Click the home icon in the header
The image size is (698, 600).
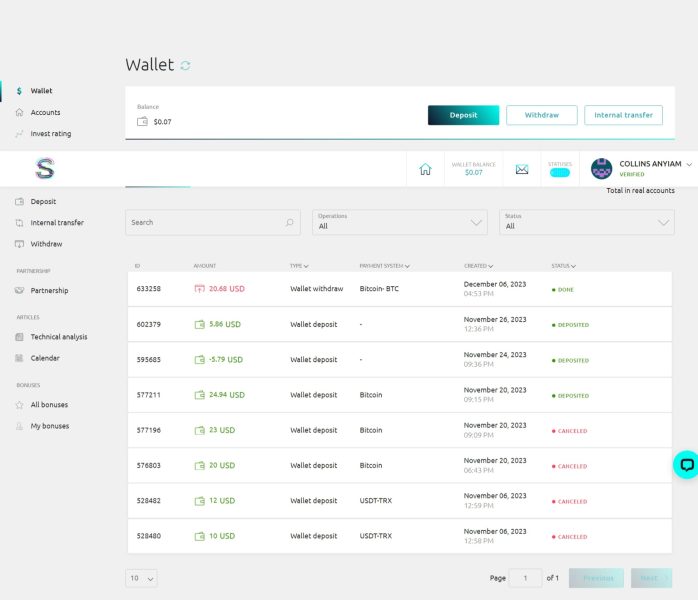tap(425, 169)
